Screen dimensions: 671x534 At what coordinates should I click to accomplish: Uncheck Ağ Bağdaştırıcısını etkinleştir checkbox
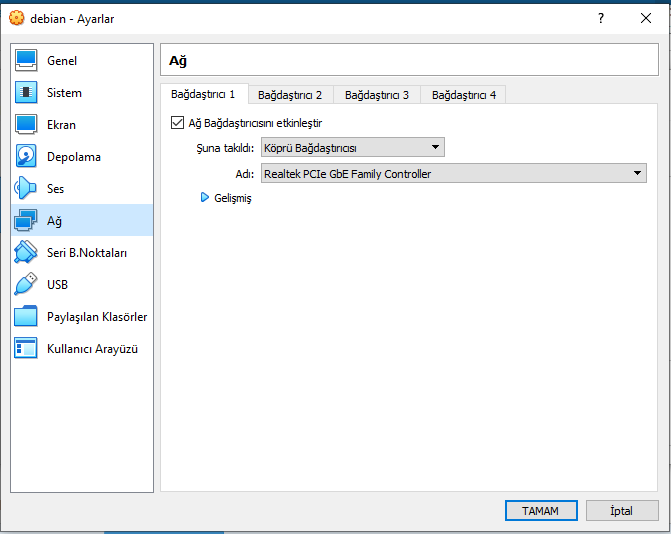[177, 123]
